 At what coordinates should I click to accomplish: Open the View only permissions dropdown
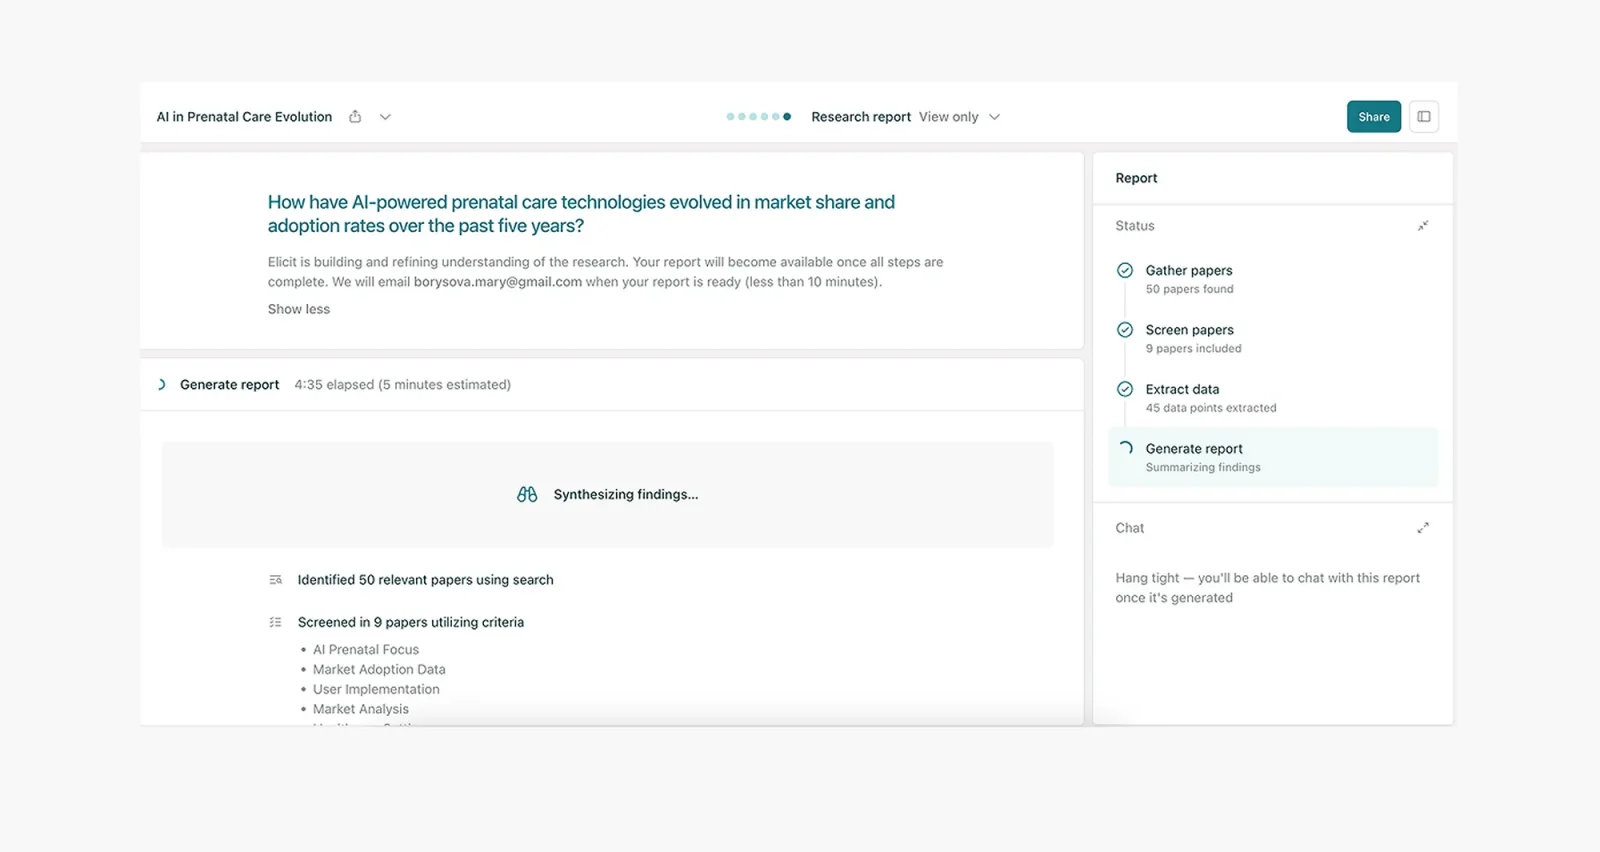click(960, 117)
